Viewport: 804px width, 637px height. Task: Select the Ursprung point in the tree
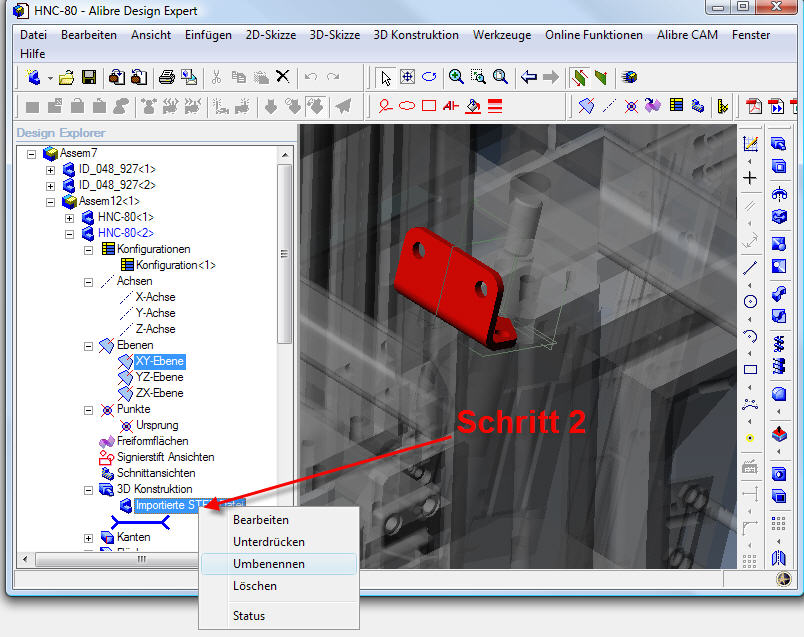157,425
